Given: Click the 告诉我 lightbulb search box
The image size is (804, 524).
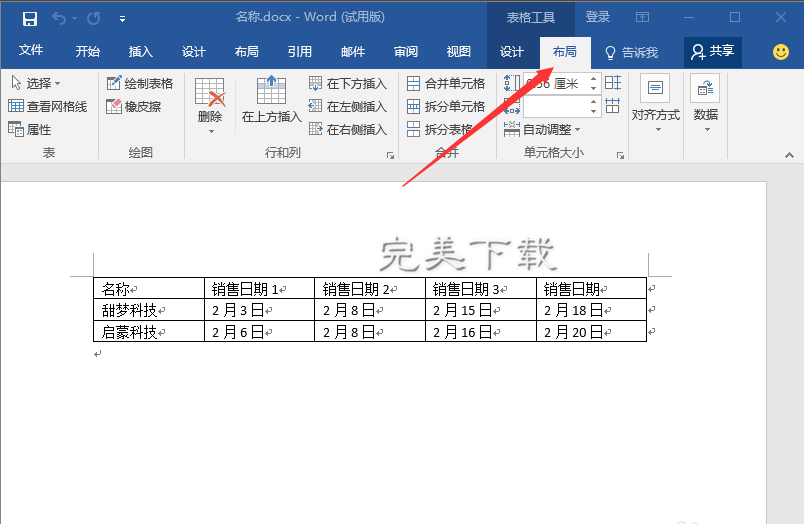Looking at the screenshot, I should point(632,52).
